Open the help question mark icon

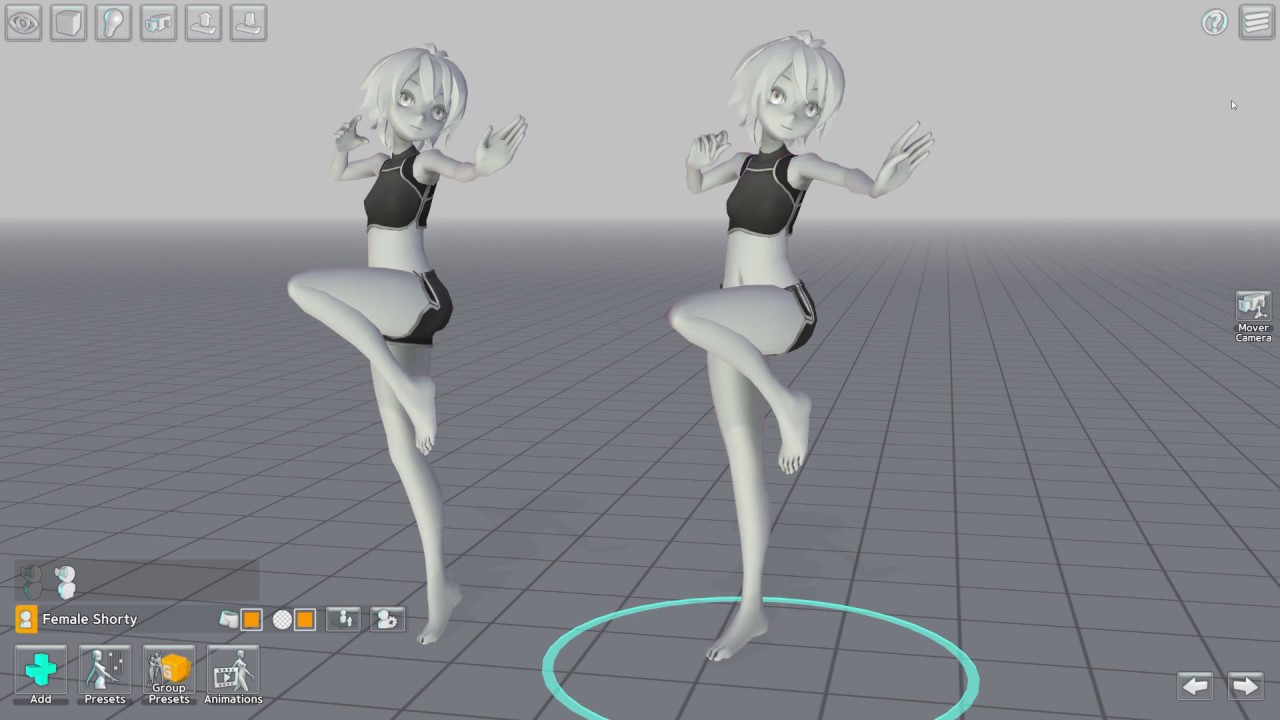coord(1214,22)
